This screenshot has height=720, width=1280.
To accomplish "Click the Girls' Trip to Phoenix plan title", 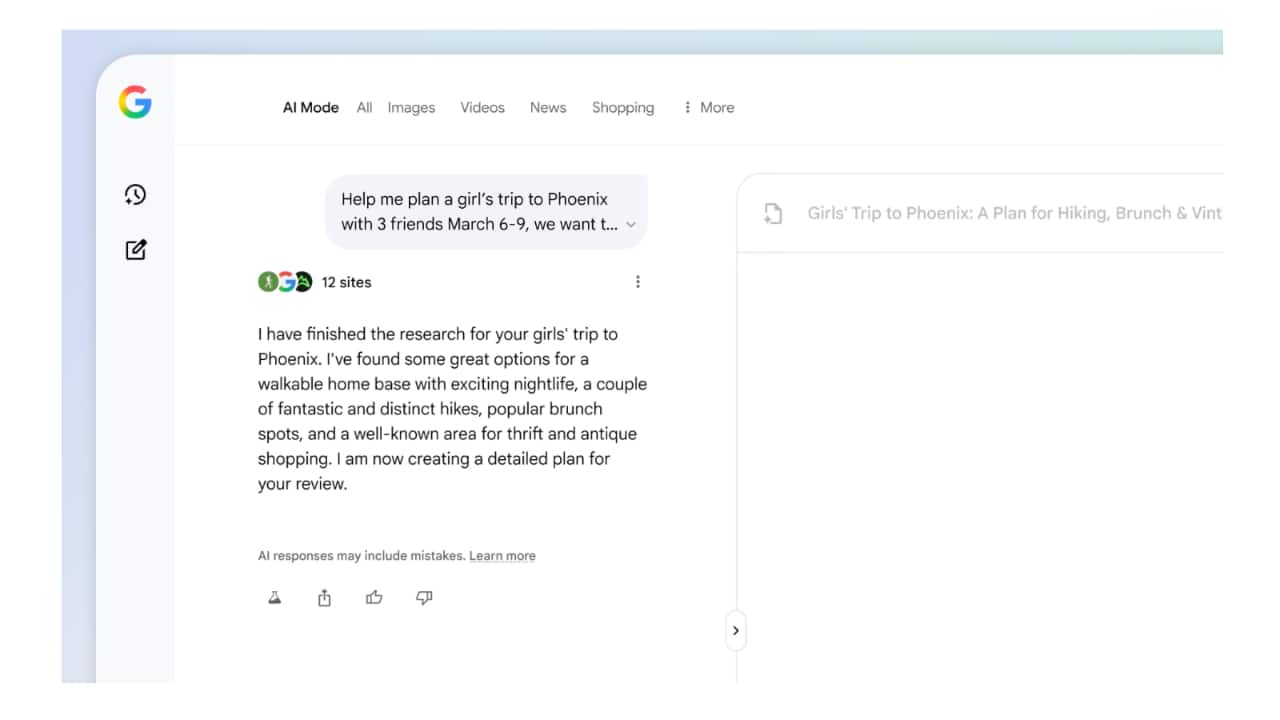I will 1015,213.
